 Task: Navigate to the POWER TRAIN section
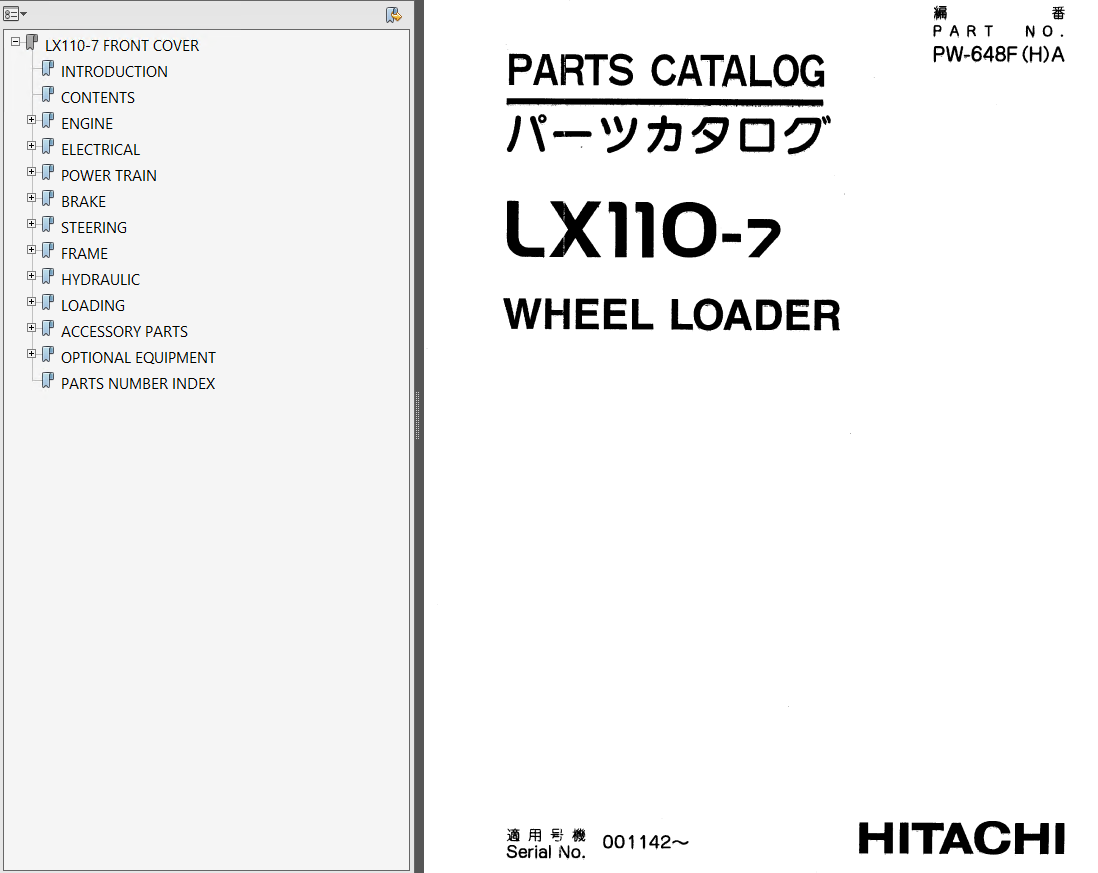point(109,175)
